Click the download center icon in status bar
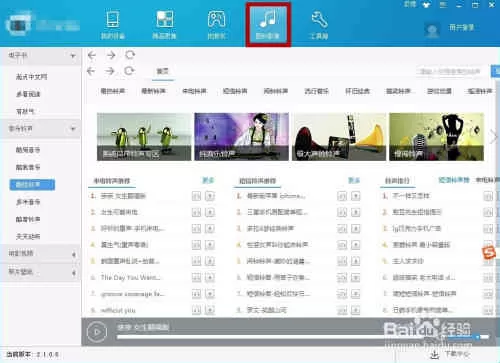Viewport: 500px width, 363px height. point(434,354)
